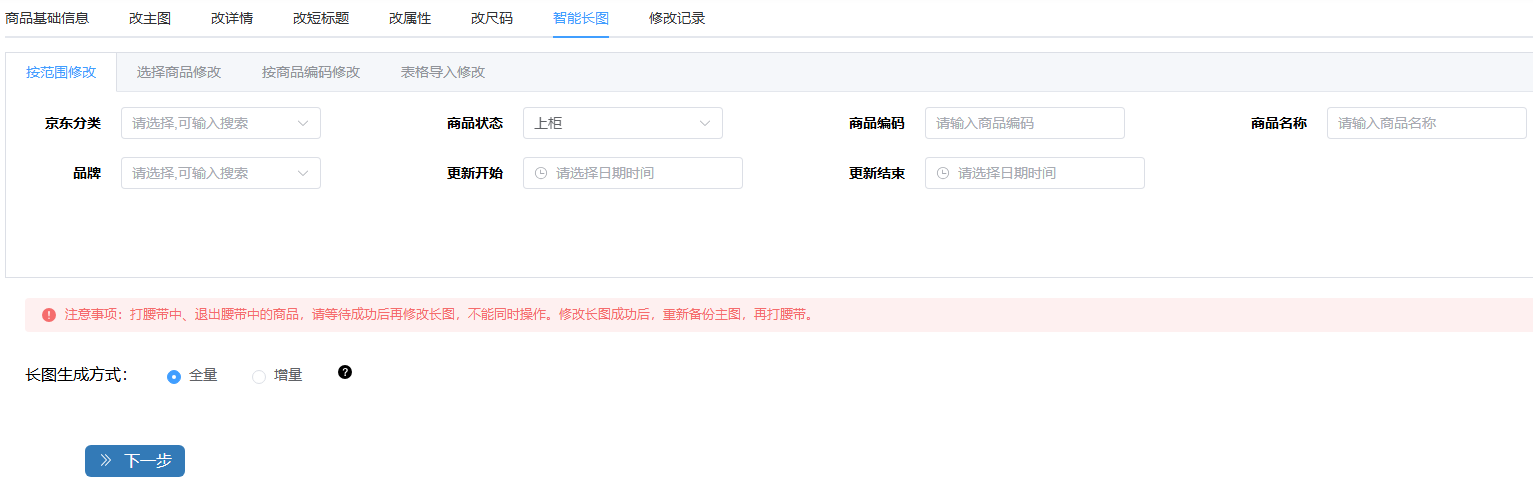Switch to the 改主图 tab
Screen dimensions: 1533x503
[x=150, y=18]
